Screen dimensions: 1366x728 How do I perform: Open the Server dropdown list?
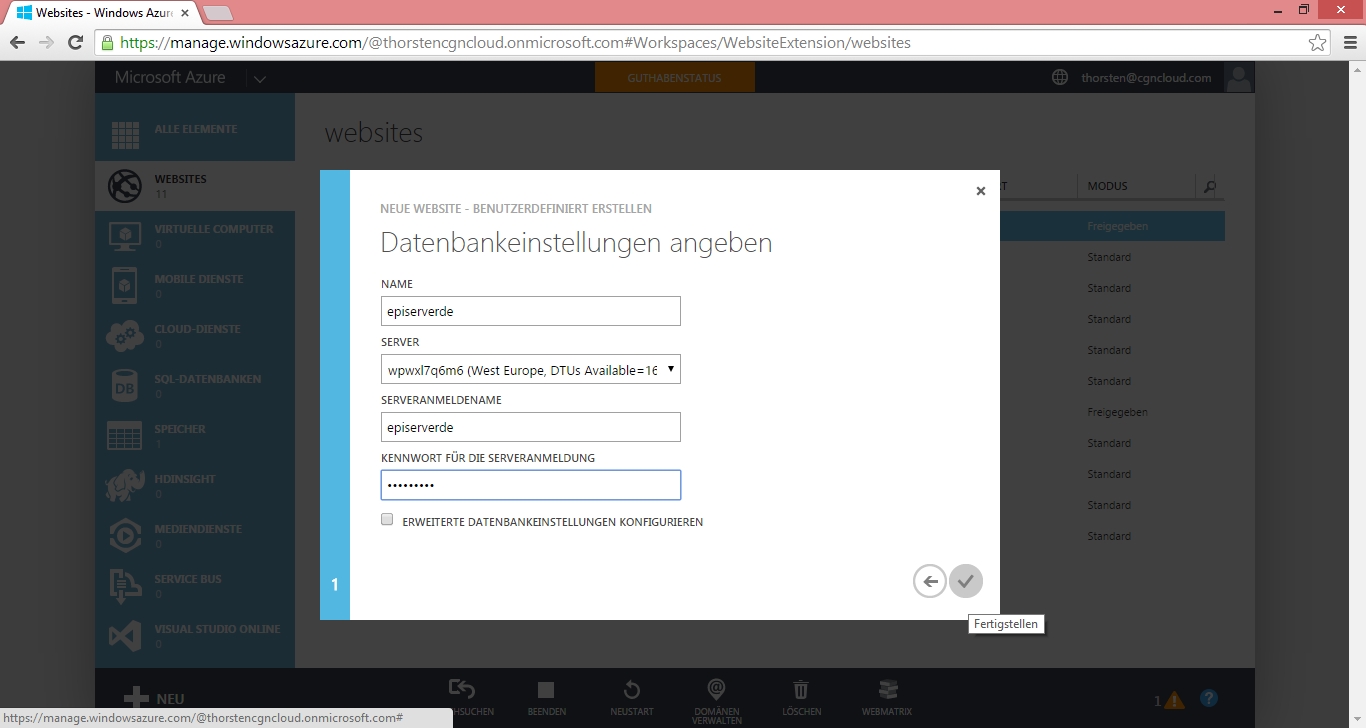coord(530,370)
